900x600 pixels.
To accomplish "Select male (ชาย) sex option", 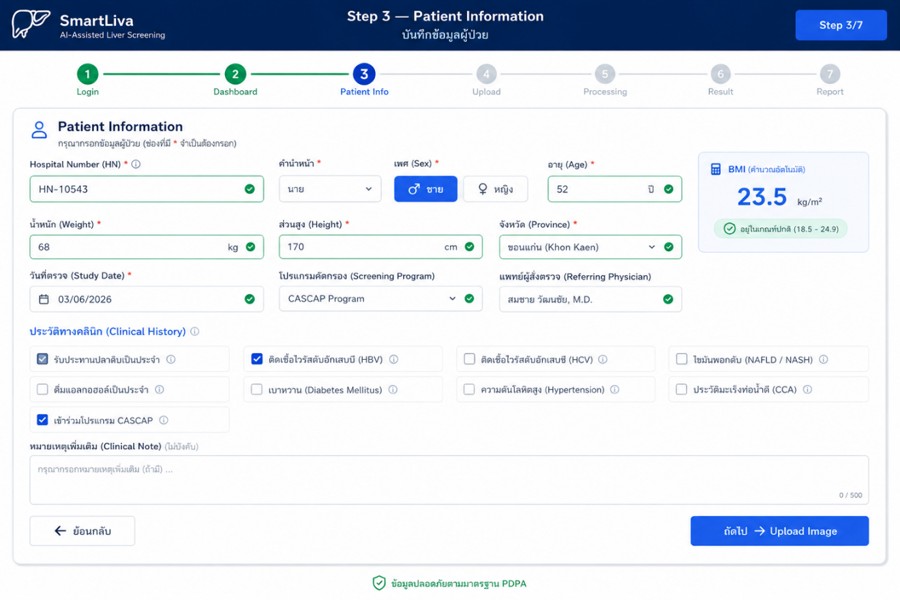I will (x=425, y=189).
